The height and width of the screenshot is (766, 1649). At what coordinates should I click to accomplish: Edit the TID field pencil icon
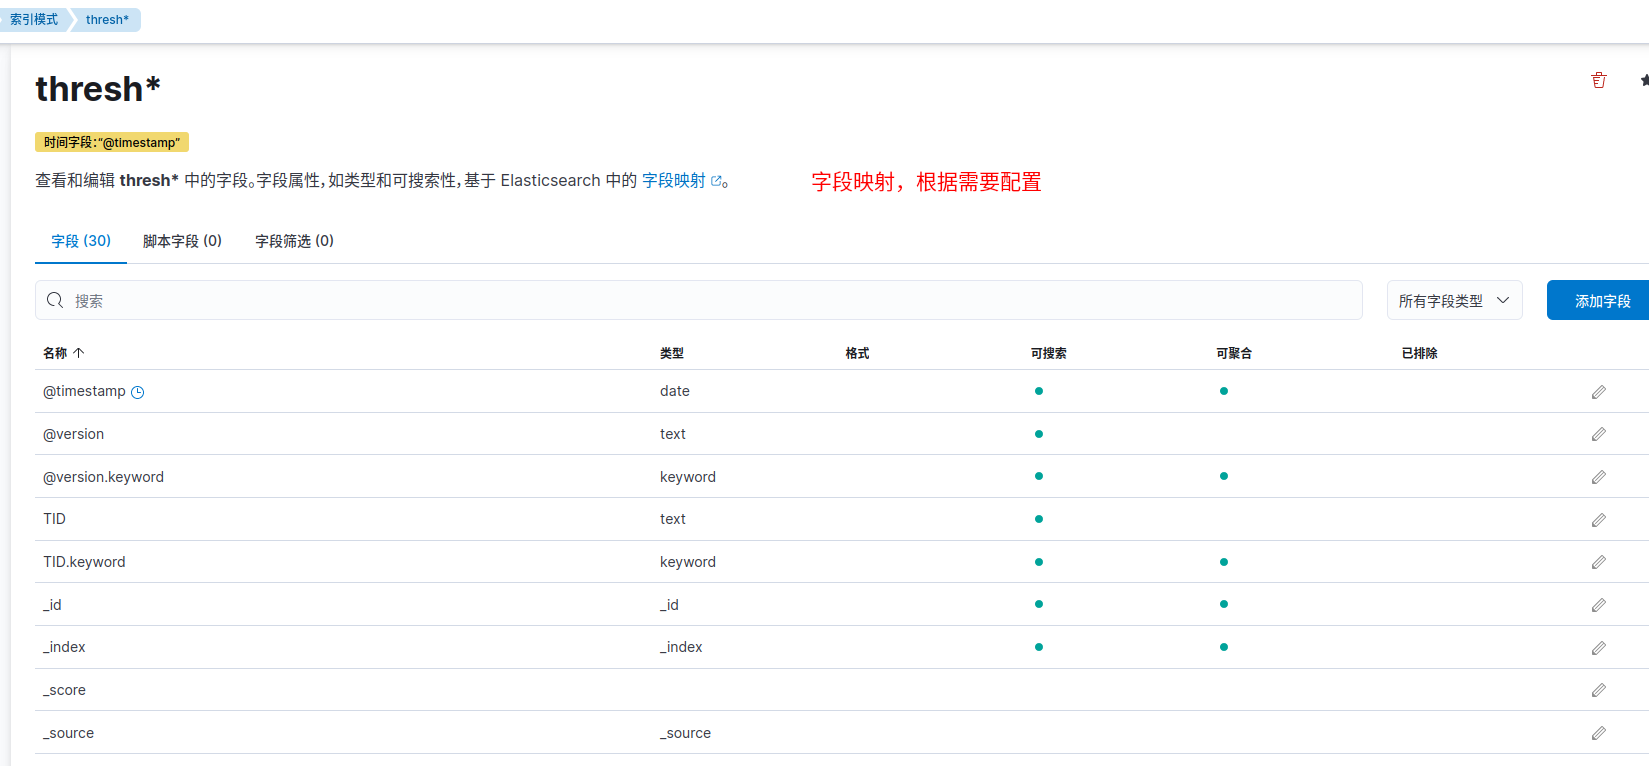pos(1599,520)
